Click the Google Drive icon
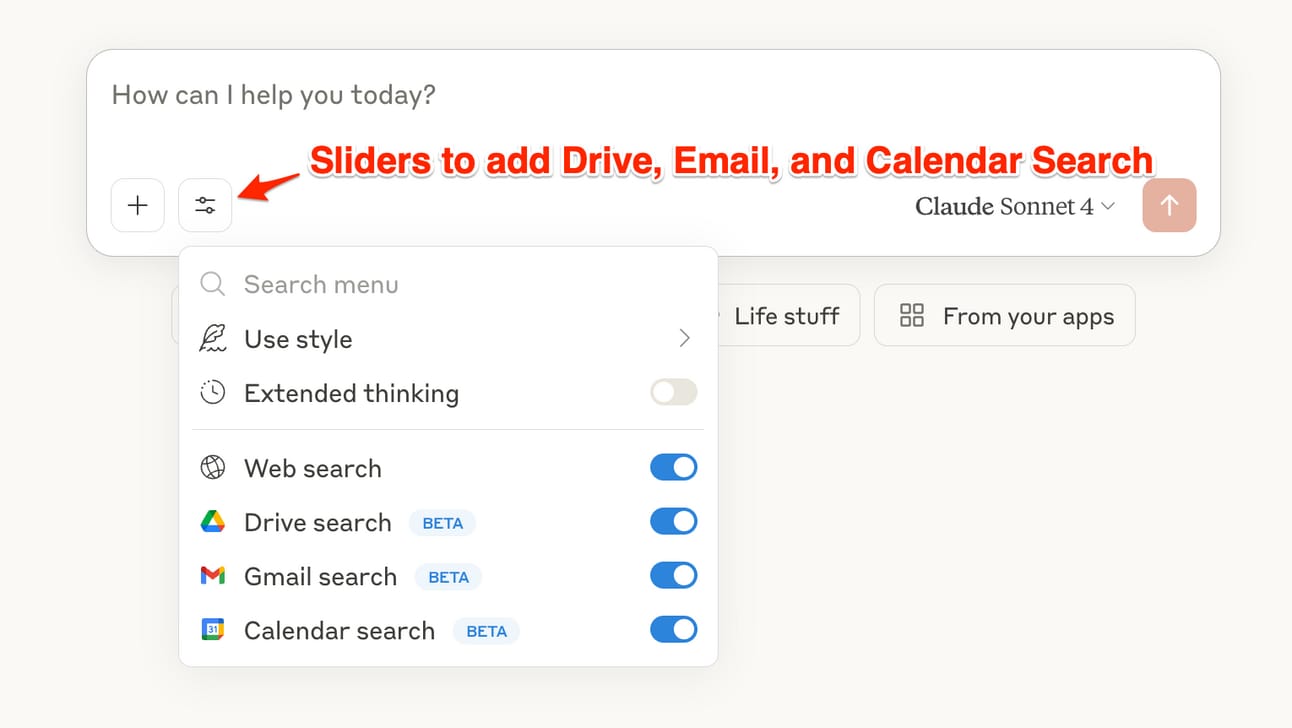Image resolution: width=1292 pixels, height=728 pixels. tap(212, 522)
